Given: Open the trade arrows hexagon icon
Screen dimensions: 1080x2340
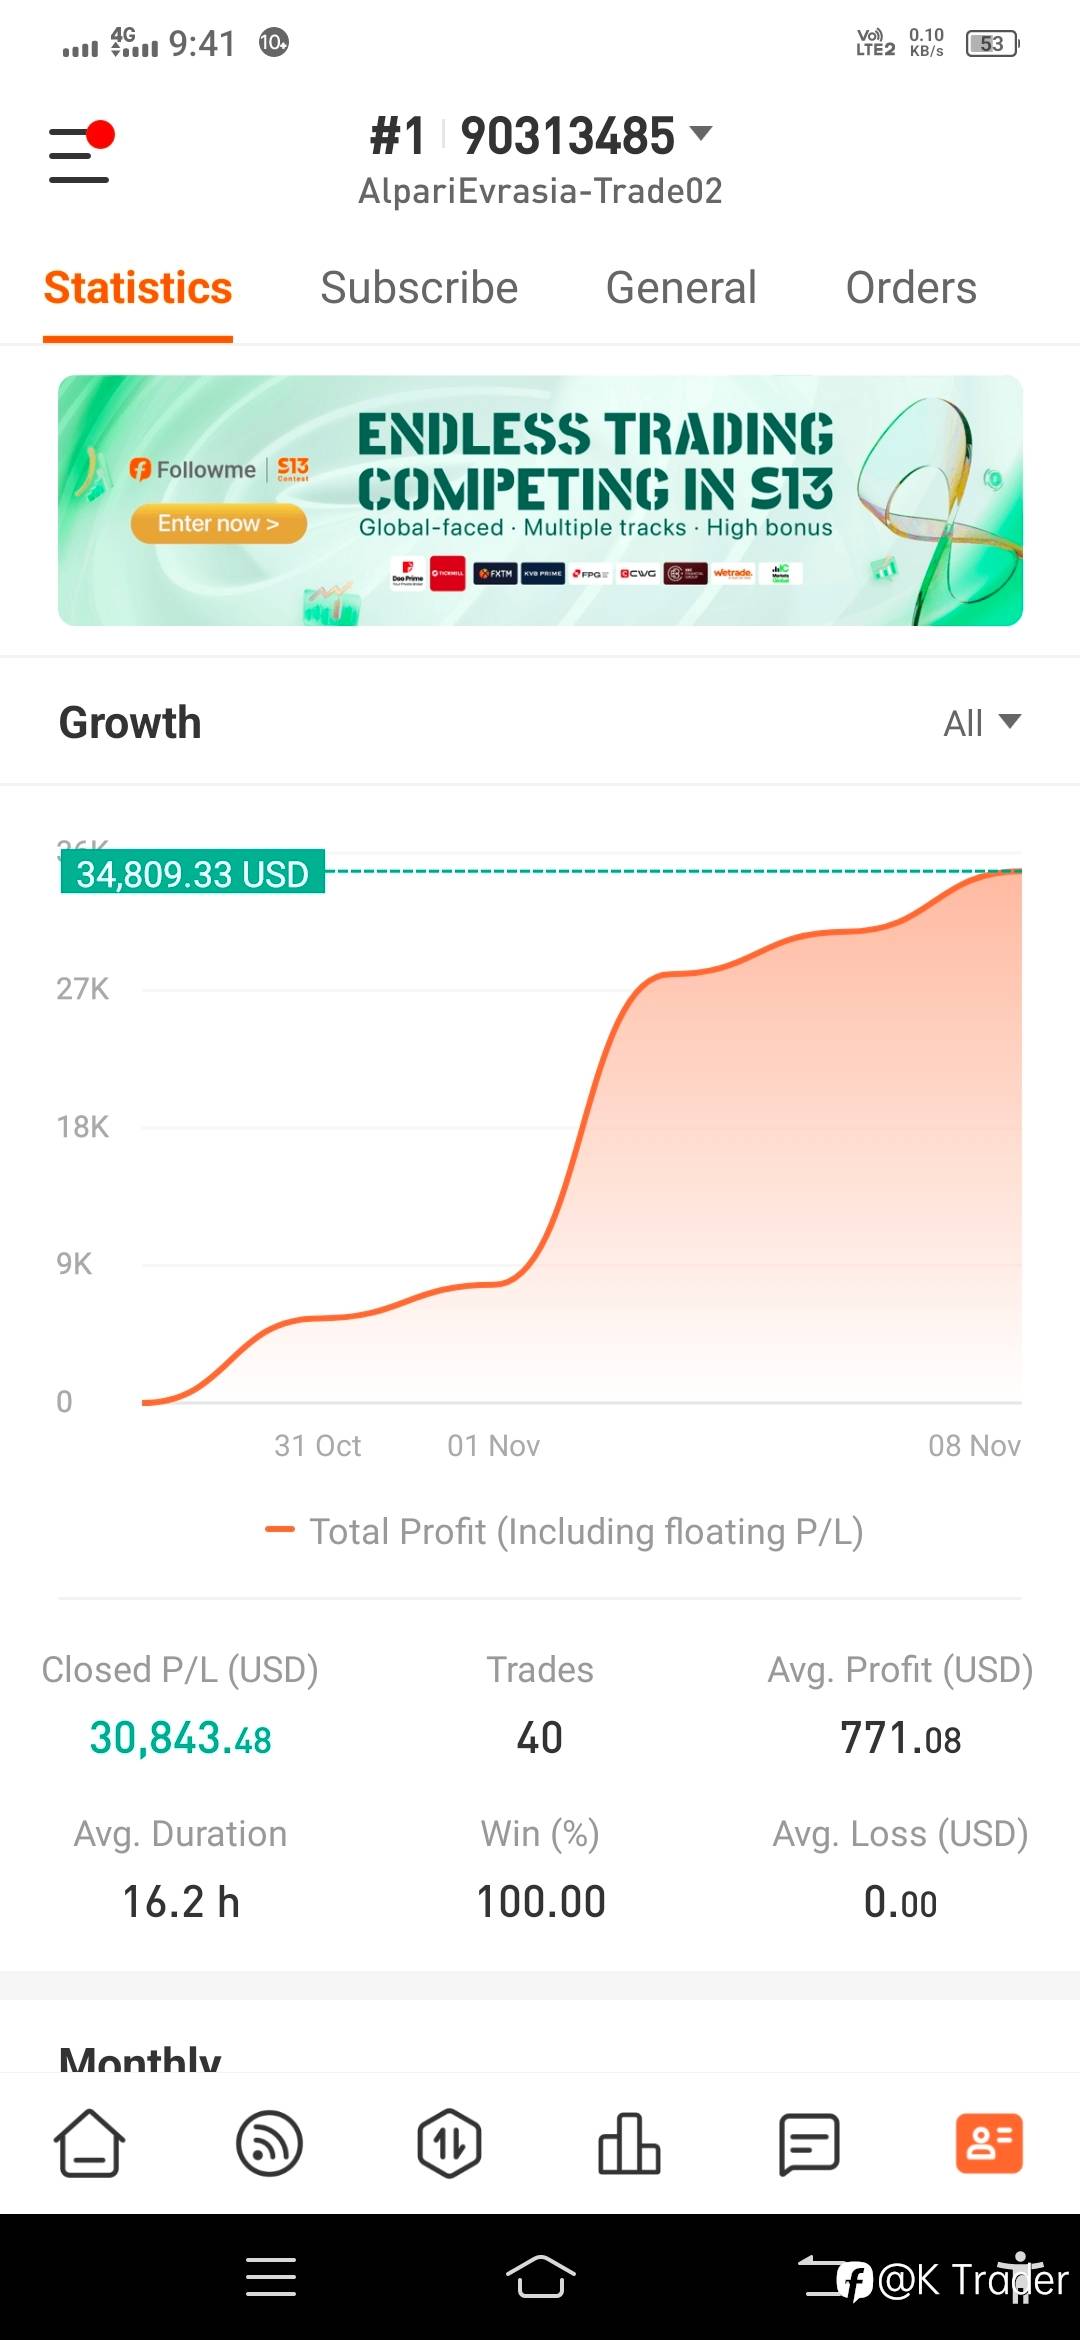Looking at the screenshot, I should (x=449, y=2143).
